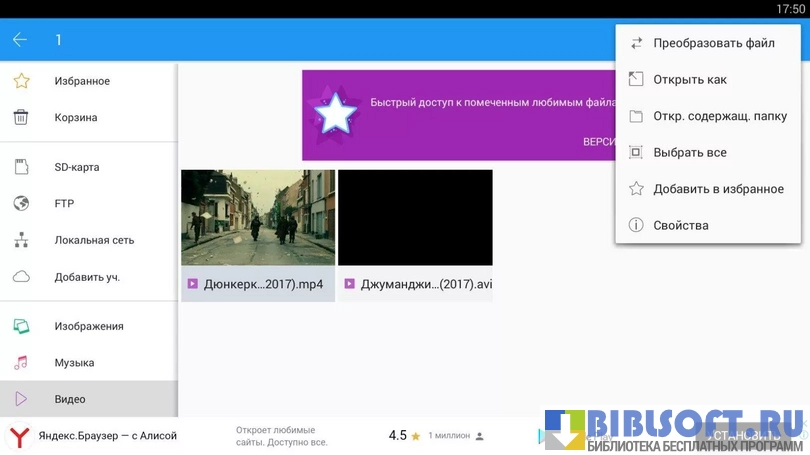Image resolution: width=810 pixels, height=455 pixels.
Task: Click the purple favorites promo banner
Action: click(x=458, y=115)
